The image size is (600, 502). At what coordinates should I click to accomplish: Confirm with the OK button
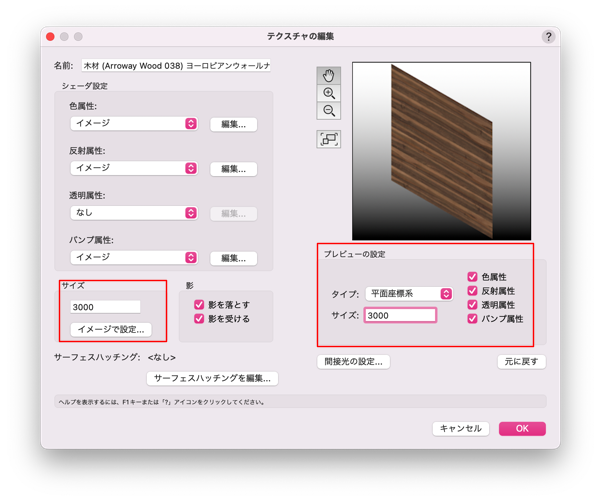[522, 429]
